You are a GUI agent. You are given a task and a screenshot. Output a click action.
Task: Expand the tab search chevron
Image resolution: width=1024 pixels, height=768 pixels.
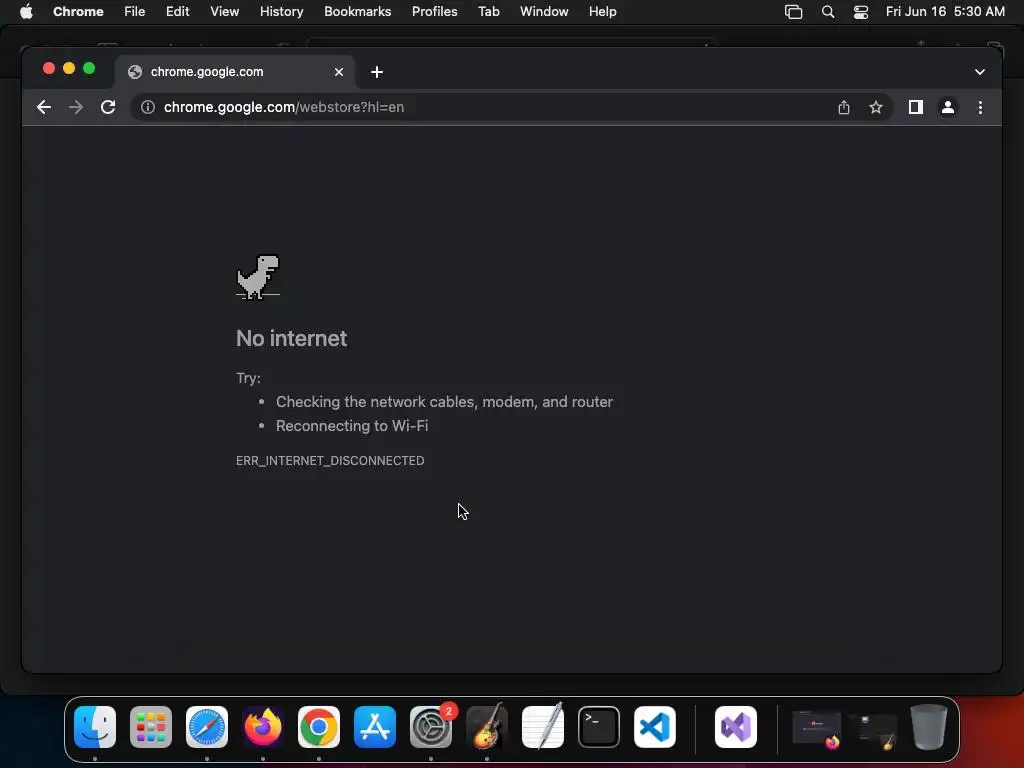pos(980,72)
